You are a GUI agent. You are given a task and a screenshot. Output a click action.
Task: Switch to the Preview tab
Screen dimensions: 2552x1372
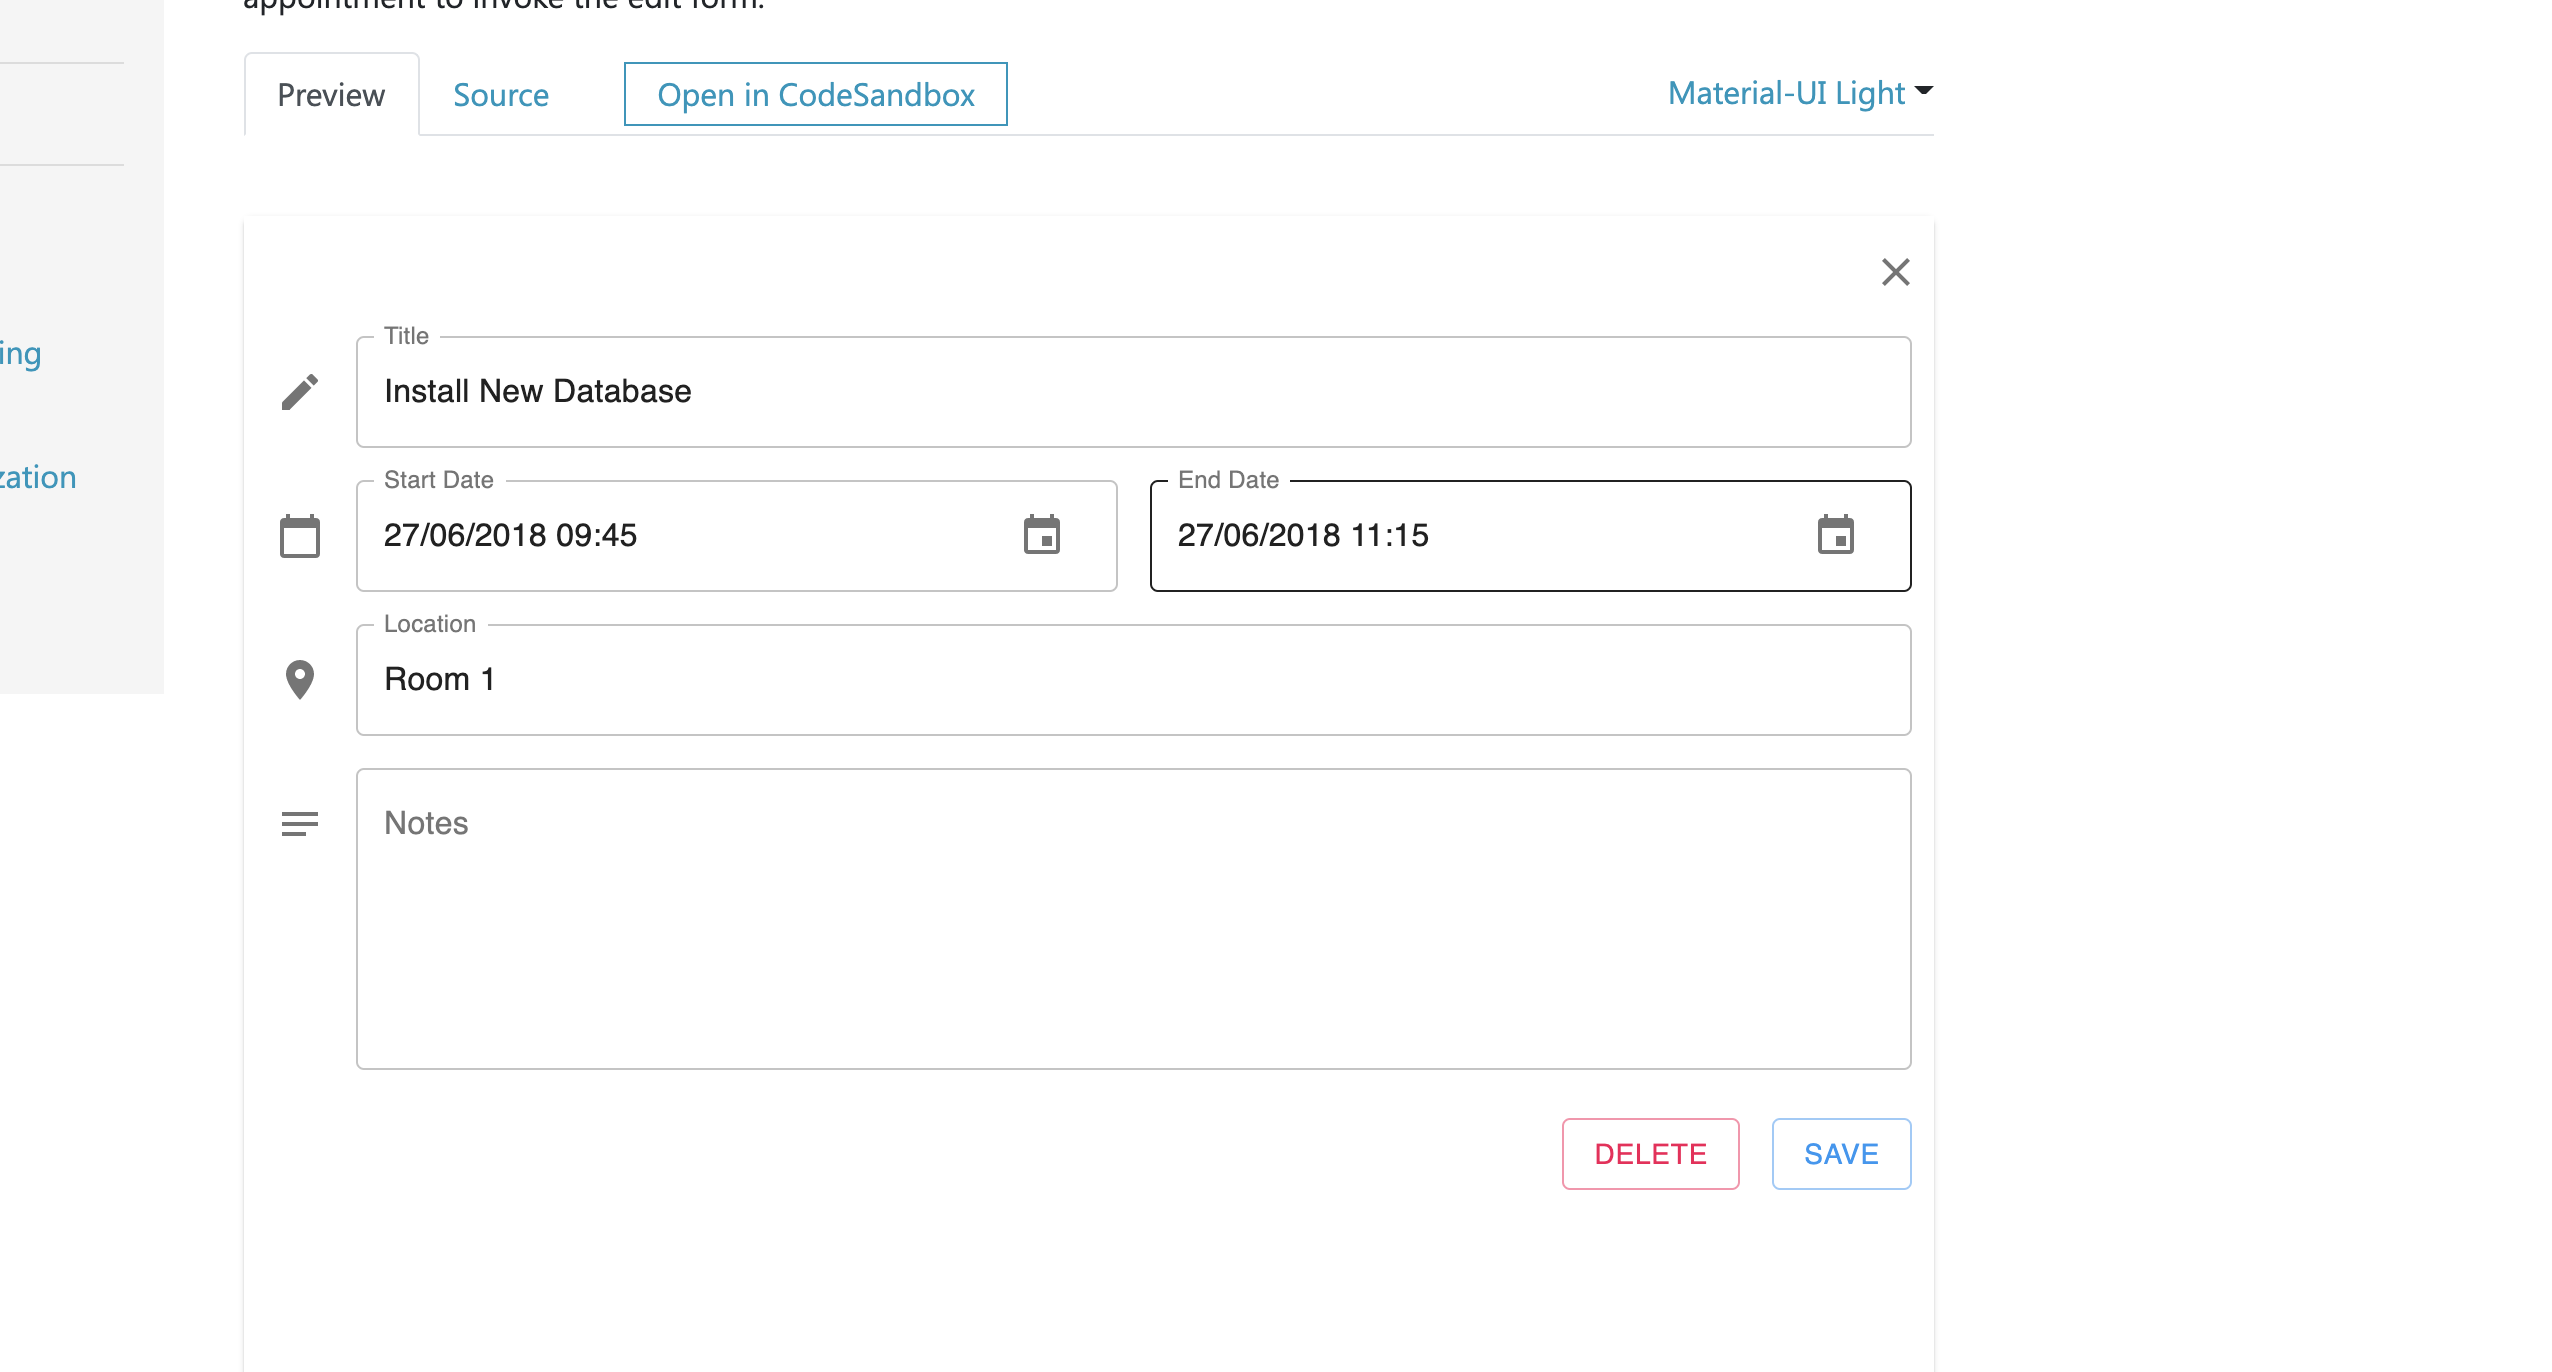(x=331, y=94)
